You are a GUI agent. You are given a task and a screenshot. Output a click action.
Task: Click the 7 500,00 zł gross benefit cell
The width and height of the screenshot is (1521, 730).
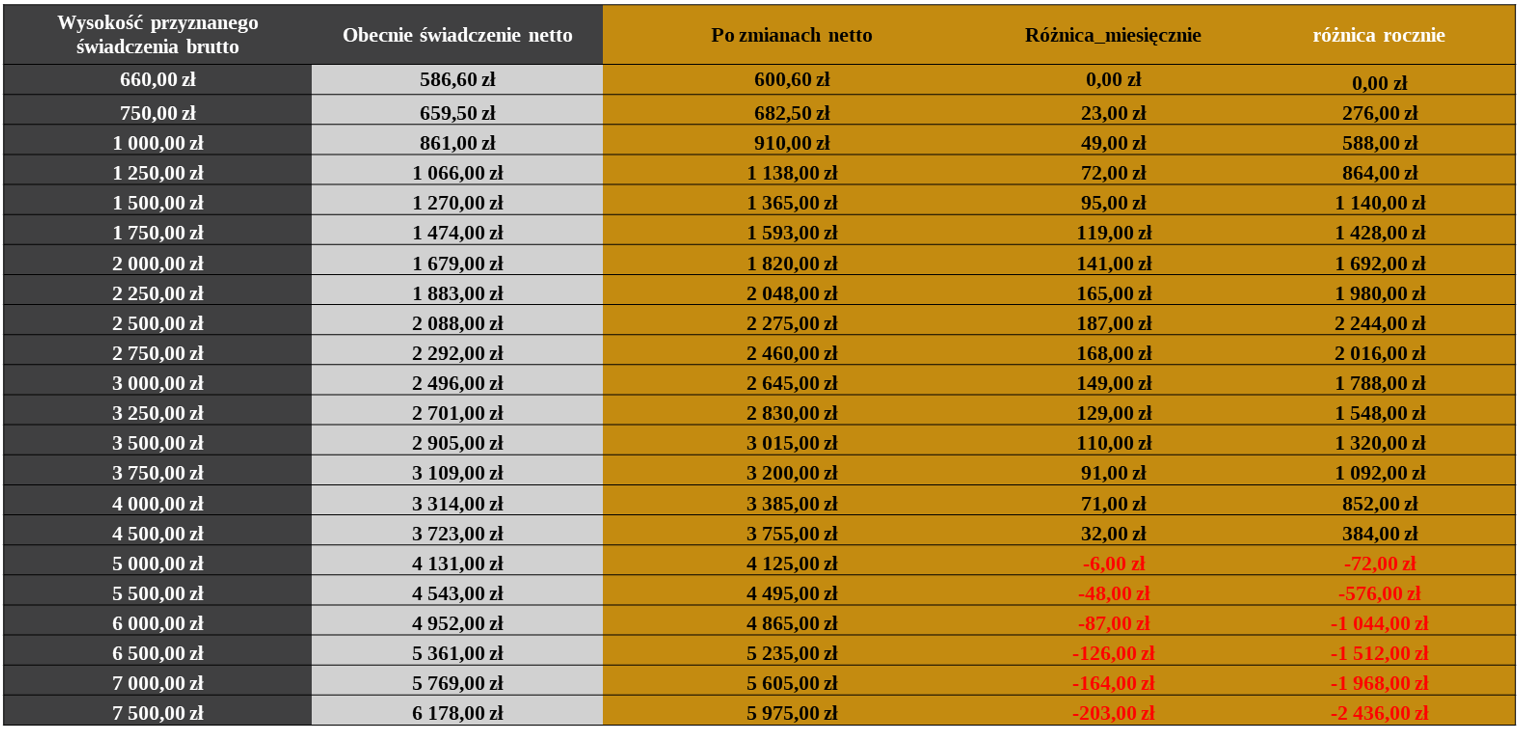point(158,713)
